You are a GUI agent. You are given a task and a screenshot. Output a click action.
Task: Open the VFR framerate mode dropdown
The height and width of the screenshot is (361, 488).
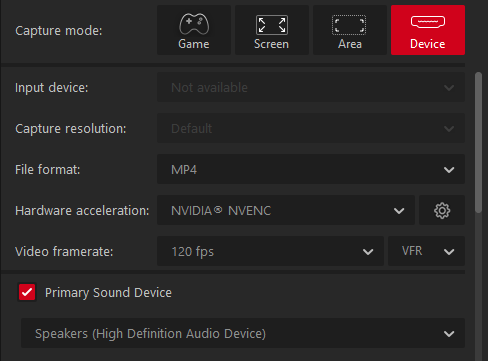pyautogui.click(x=426, y=251)
